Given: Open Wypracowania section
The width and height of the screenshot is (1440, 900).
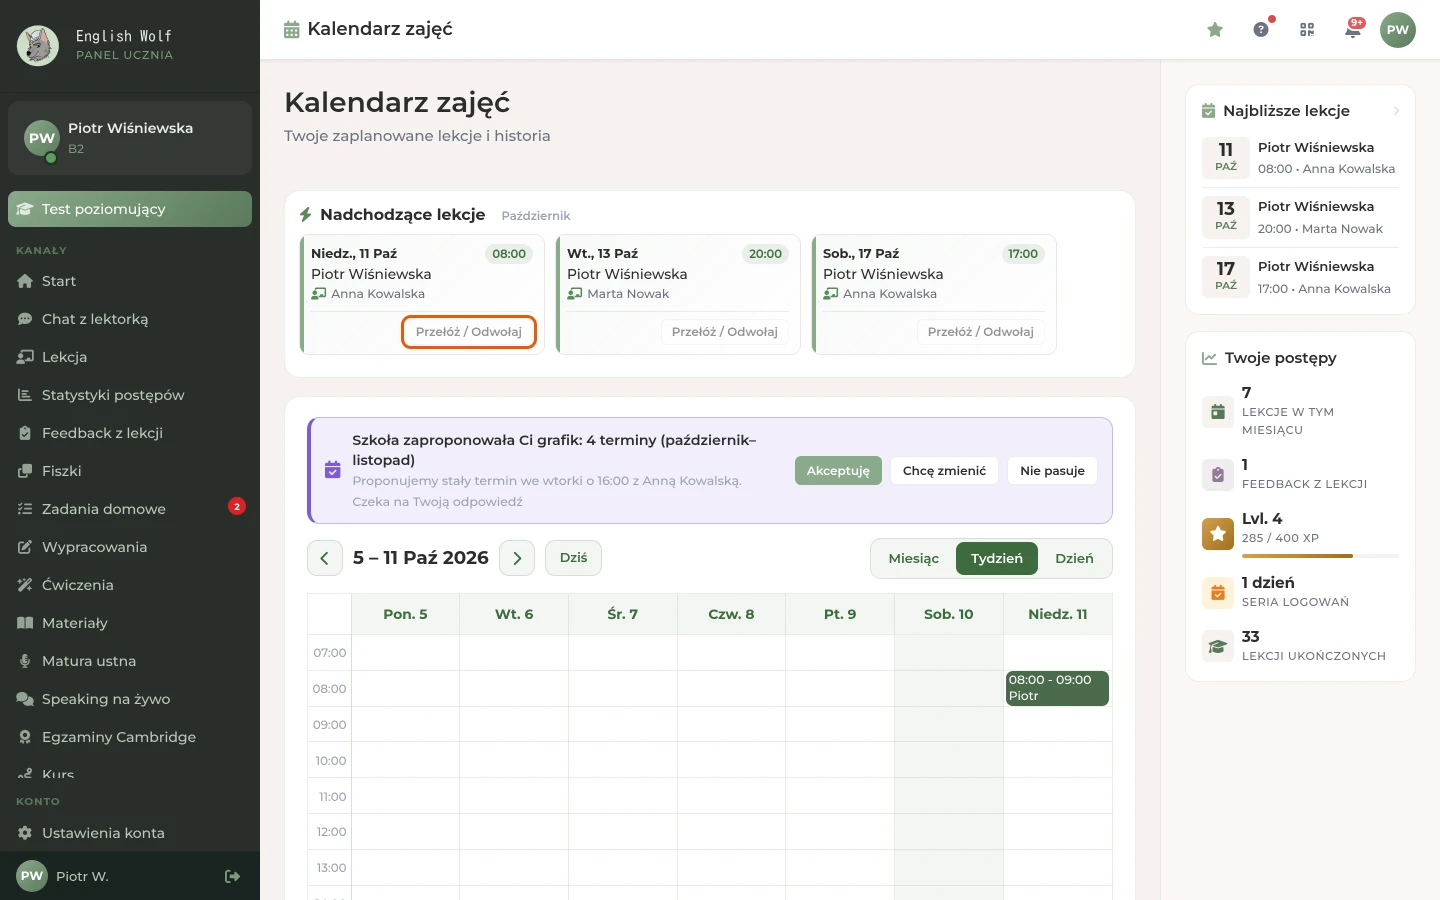Looking at the screenshot, I should (130, 547).
